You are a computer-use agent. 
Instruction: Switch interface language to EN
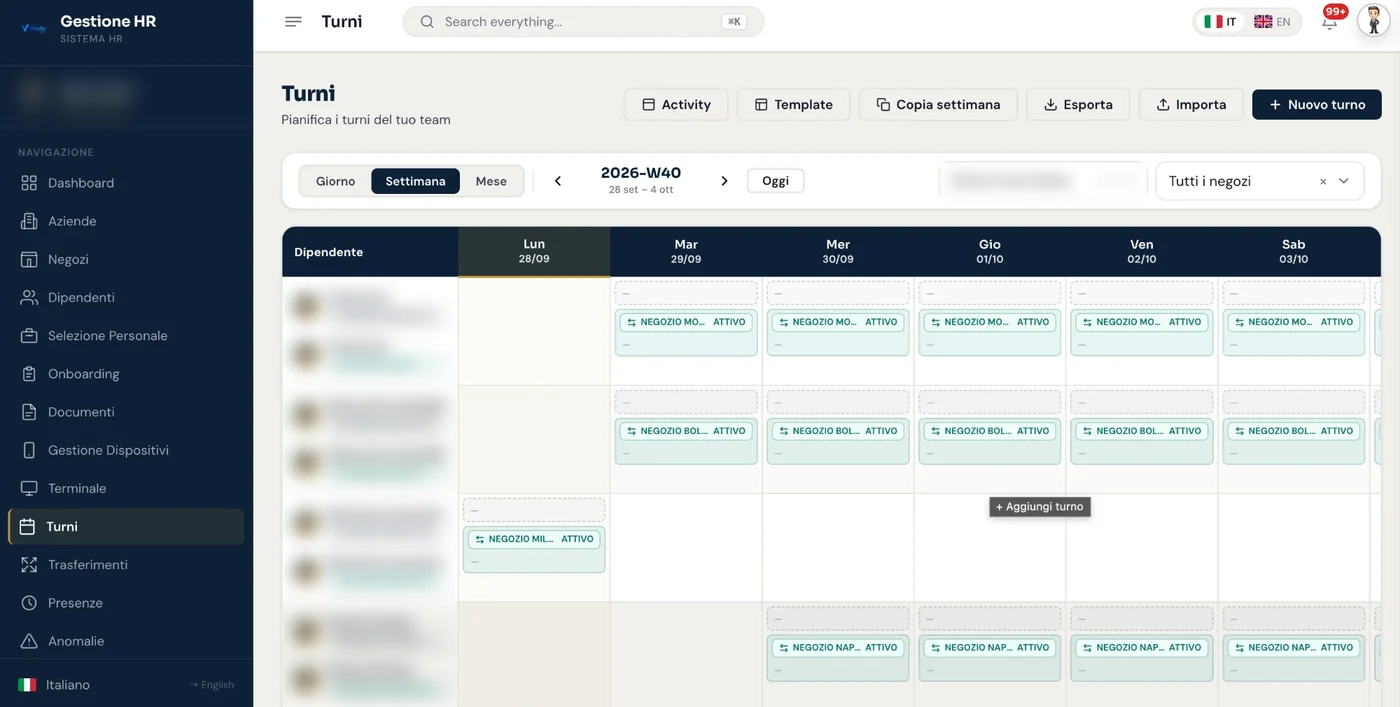pyautogui.click(x=1272, y=22)
